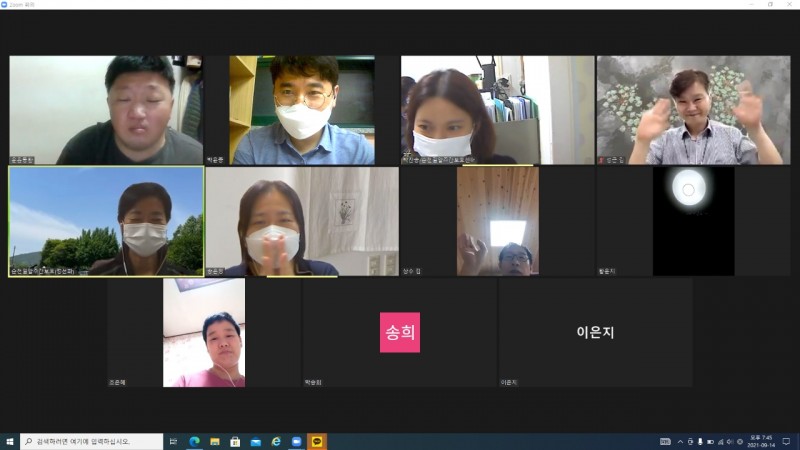Select the masked woman by the bookshelf's tile
This screenshot has width=800, height=450.
(497, 110)
